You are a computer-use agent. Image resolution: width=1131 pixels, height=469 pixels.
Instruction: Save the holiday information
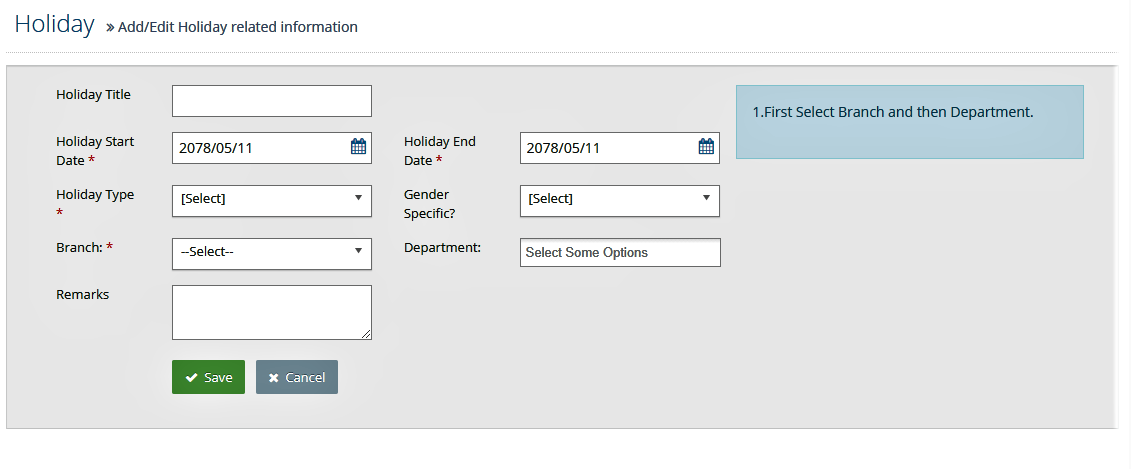point(208,377)
